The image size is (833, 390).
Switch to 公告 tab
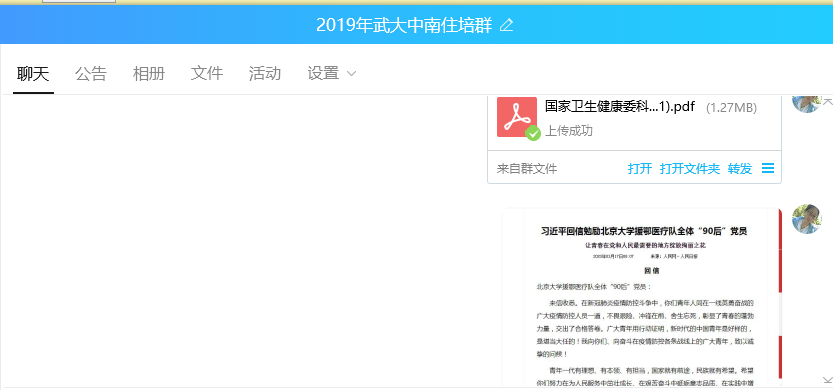[x=91, y=73]
